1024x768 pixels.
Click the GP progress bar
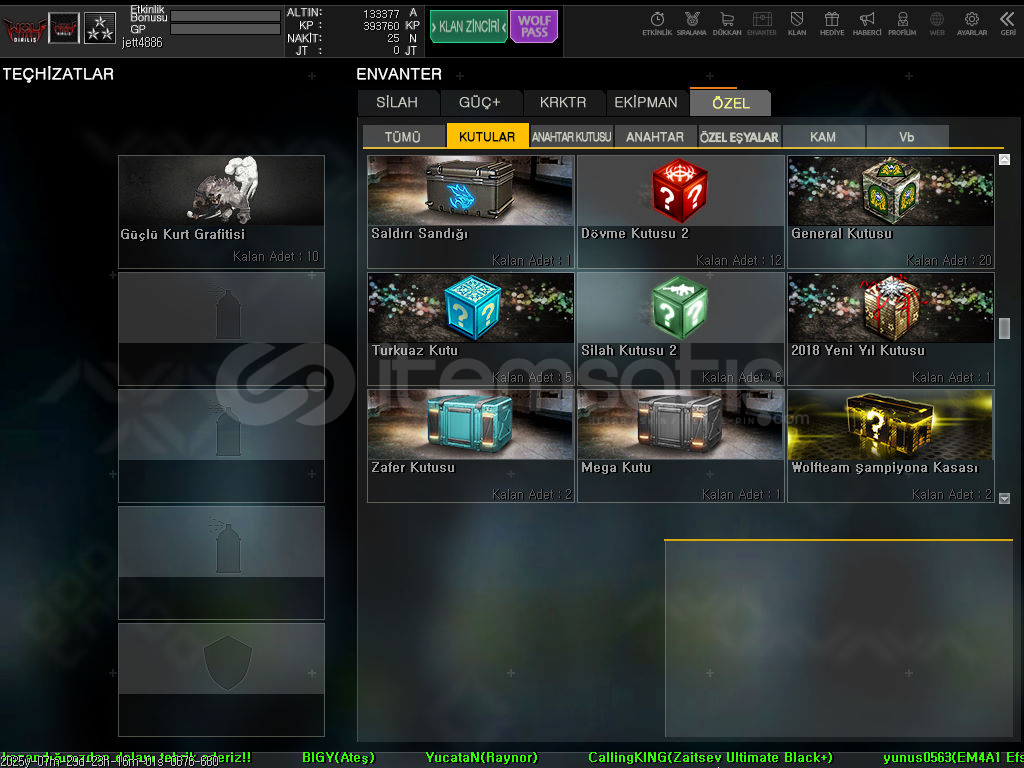[225, 29]
